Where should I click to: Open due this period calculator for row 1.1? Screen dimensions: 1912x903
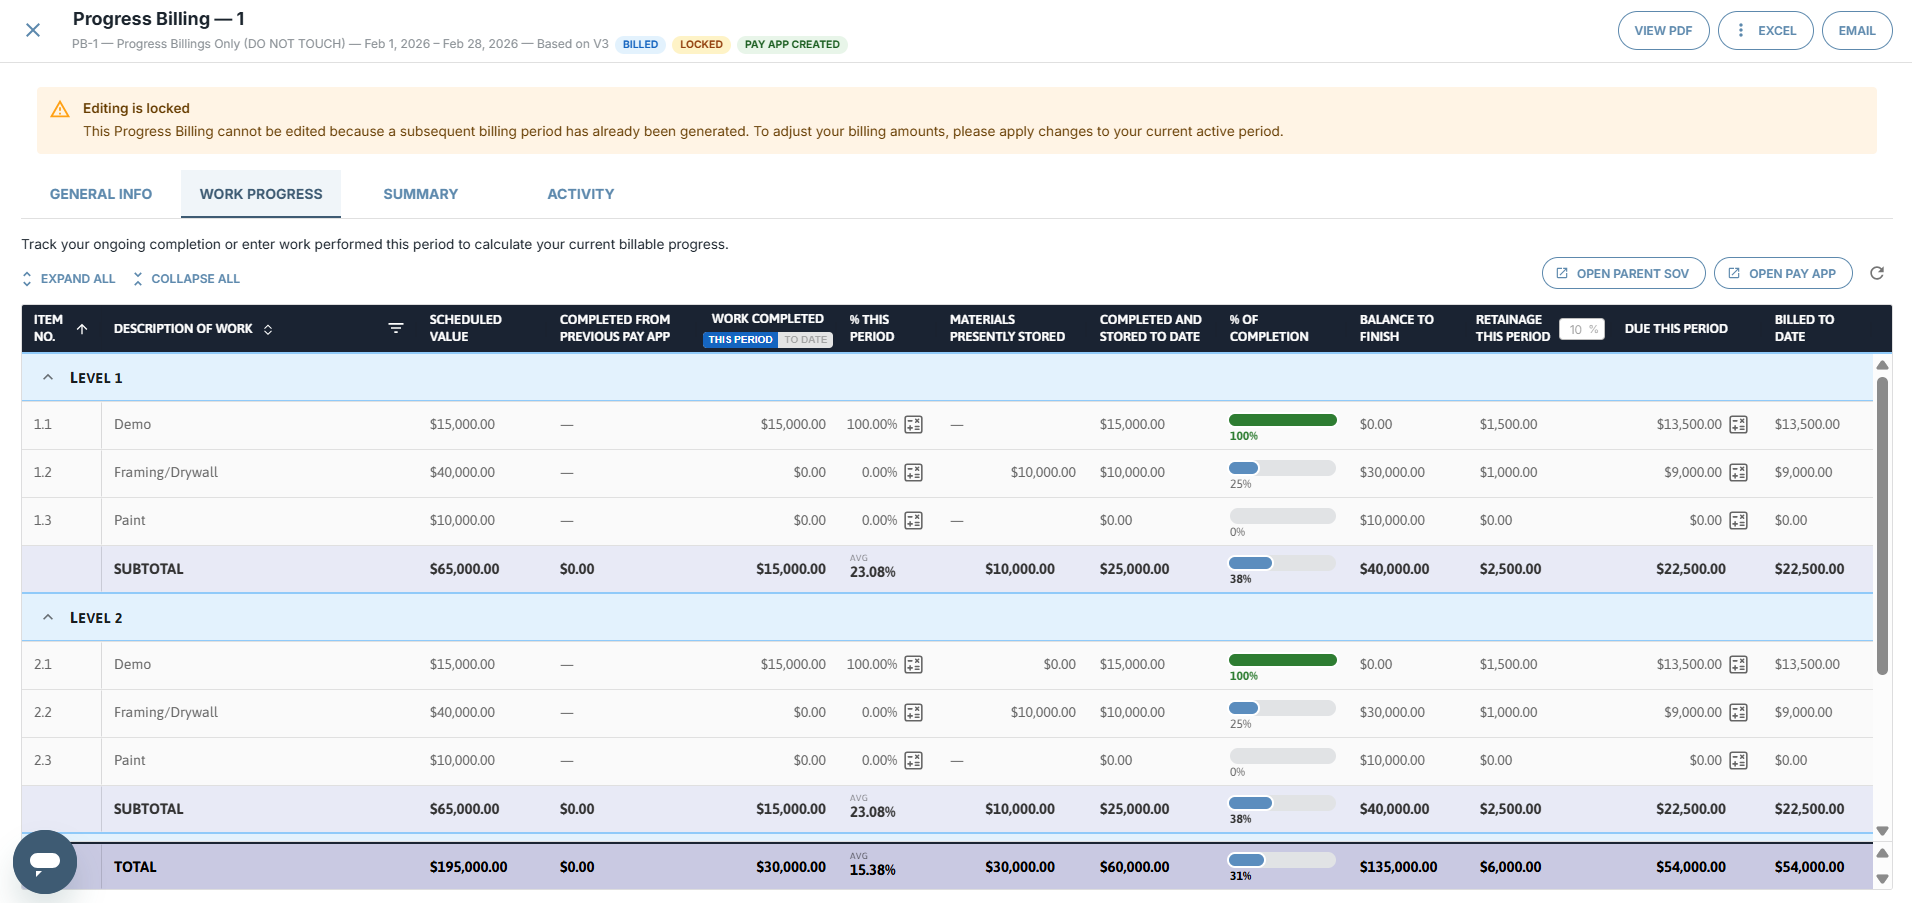[1738, 424]
